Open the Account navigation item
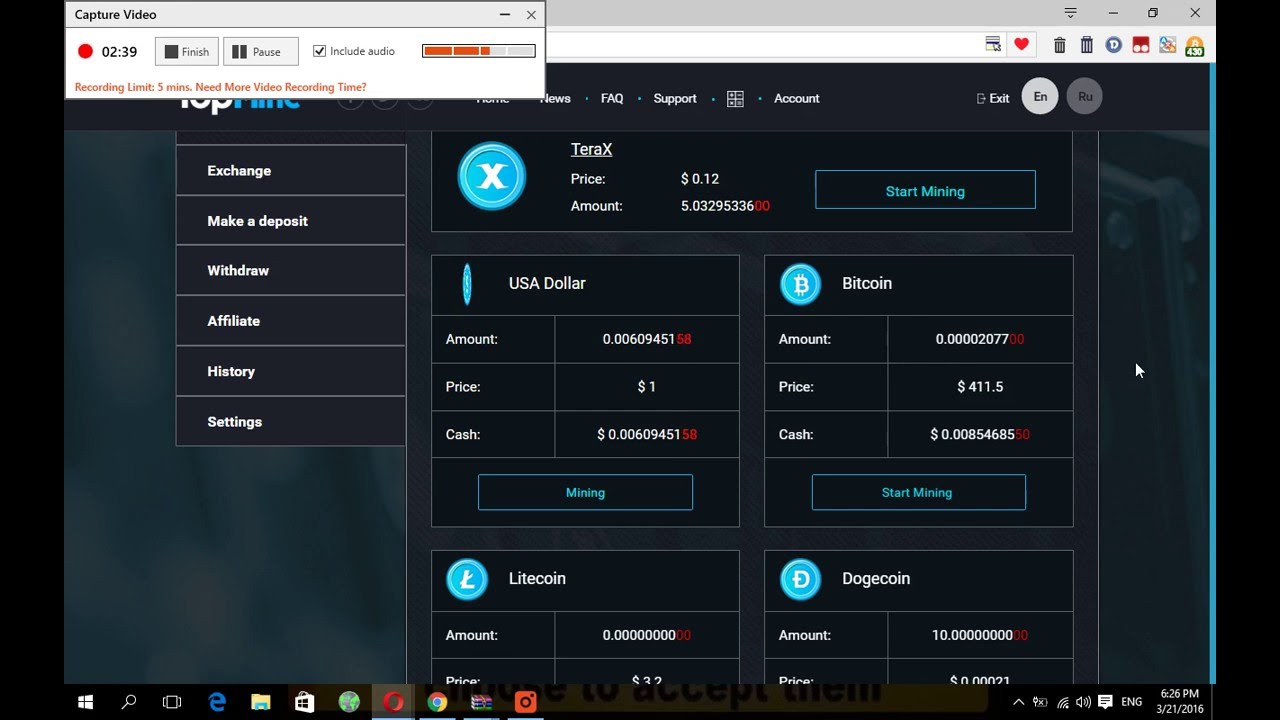Image resolution: width=1280 pixels, height=720 pixels. coord(797,98)
